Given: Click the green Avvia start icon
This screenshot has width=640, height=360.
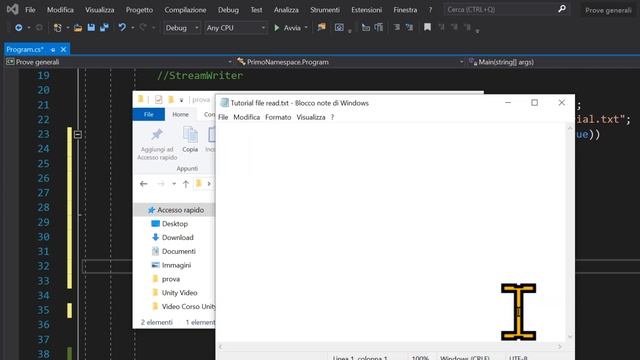Looking at the screenshot, I should point(276,28).
